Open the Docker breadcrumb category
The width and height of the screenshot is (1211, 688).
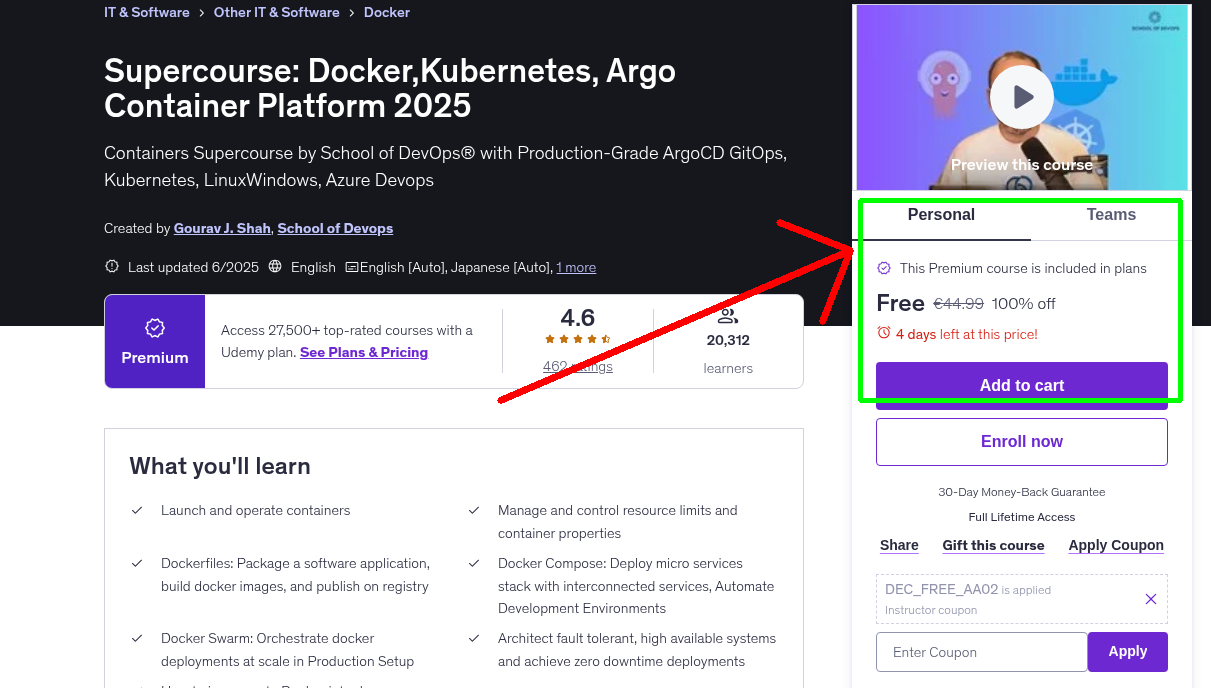pos(386,12)
